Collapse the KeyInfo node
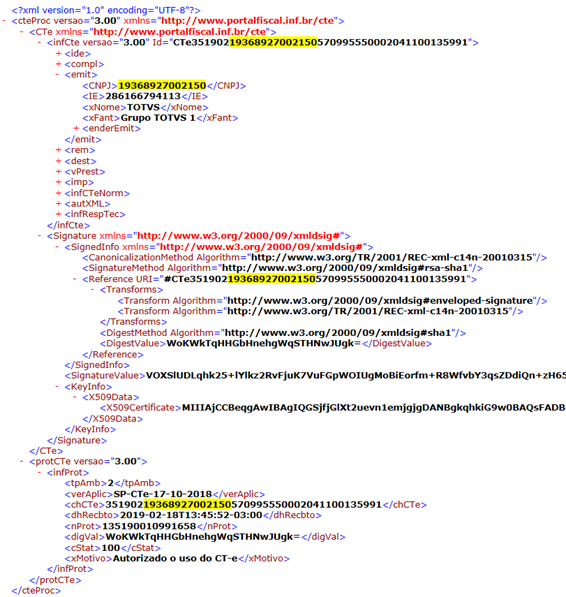566x597 pixels. [x=57, y=387]
